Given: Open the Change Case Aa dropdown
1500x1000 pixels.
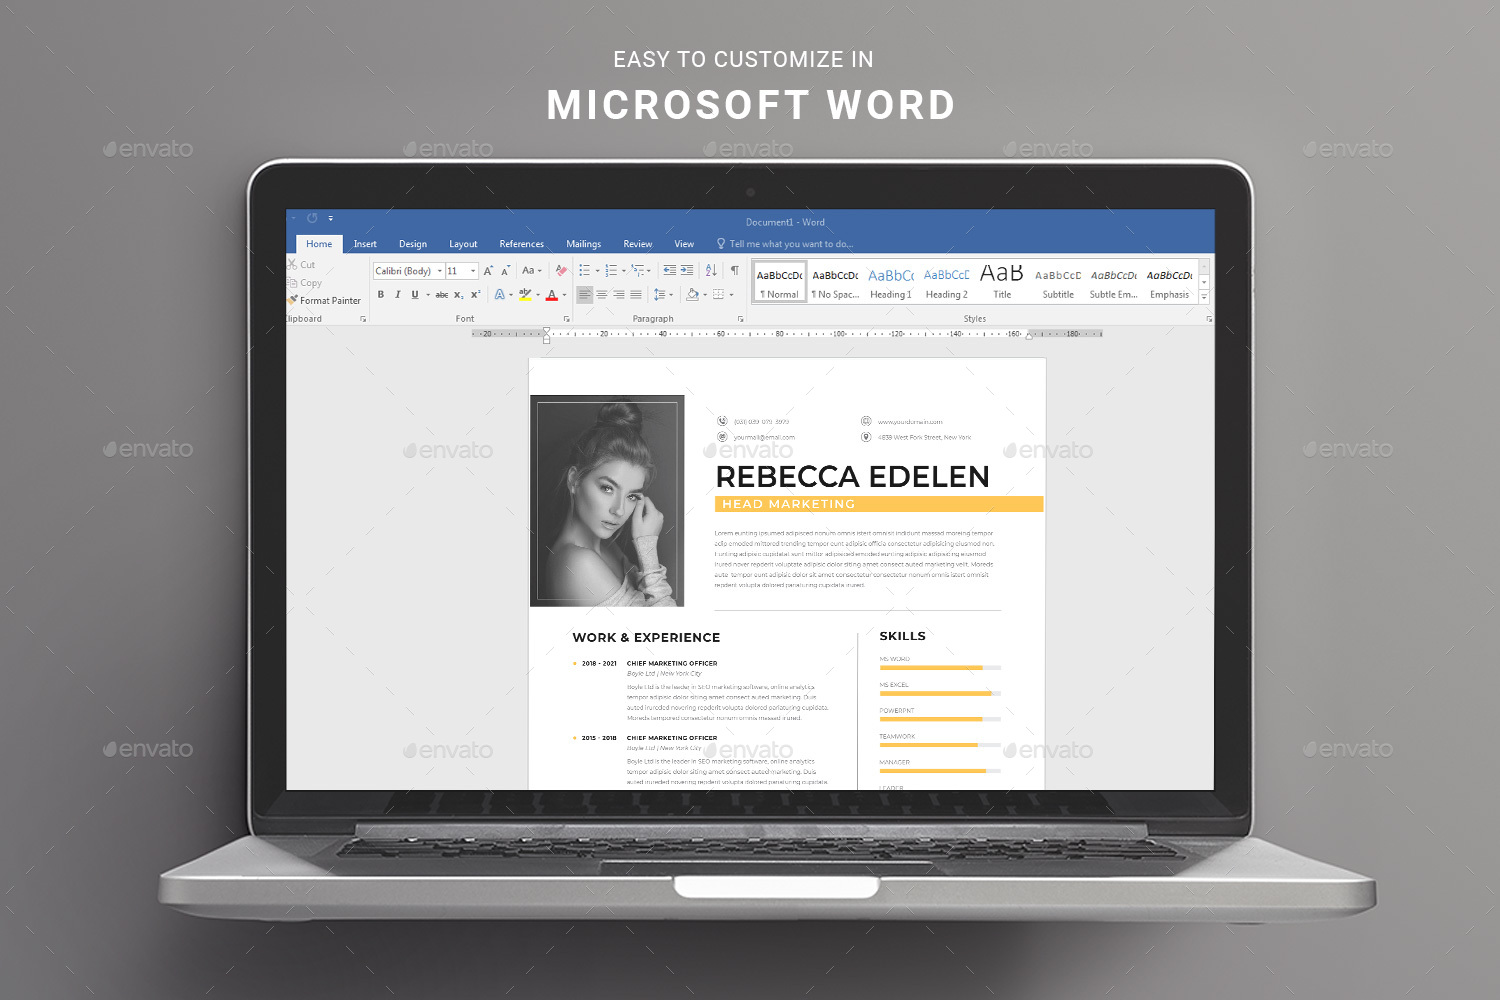Looking at the screenshot, I should pos(531,271).
